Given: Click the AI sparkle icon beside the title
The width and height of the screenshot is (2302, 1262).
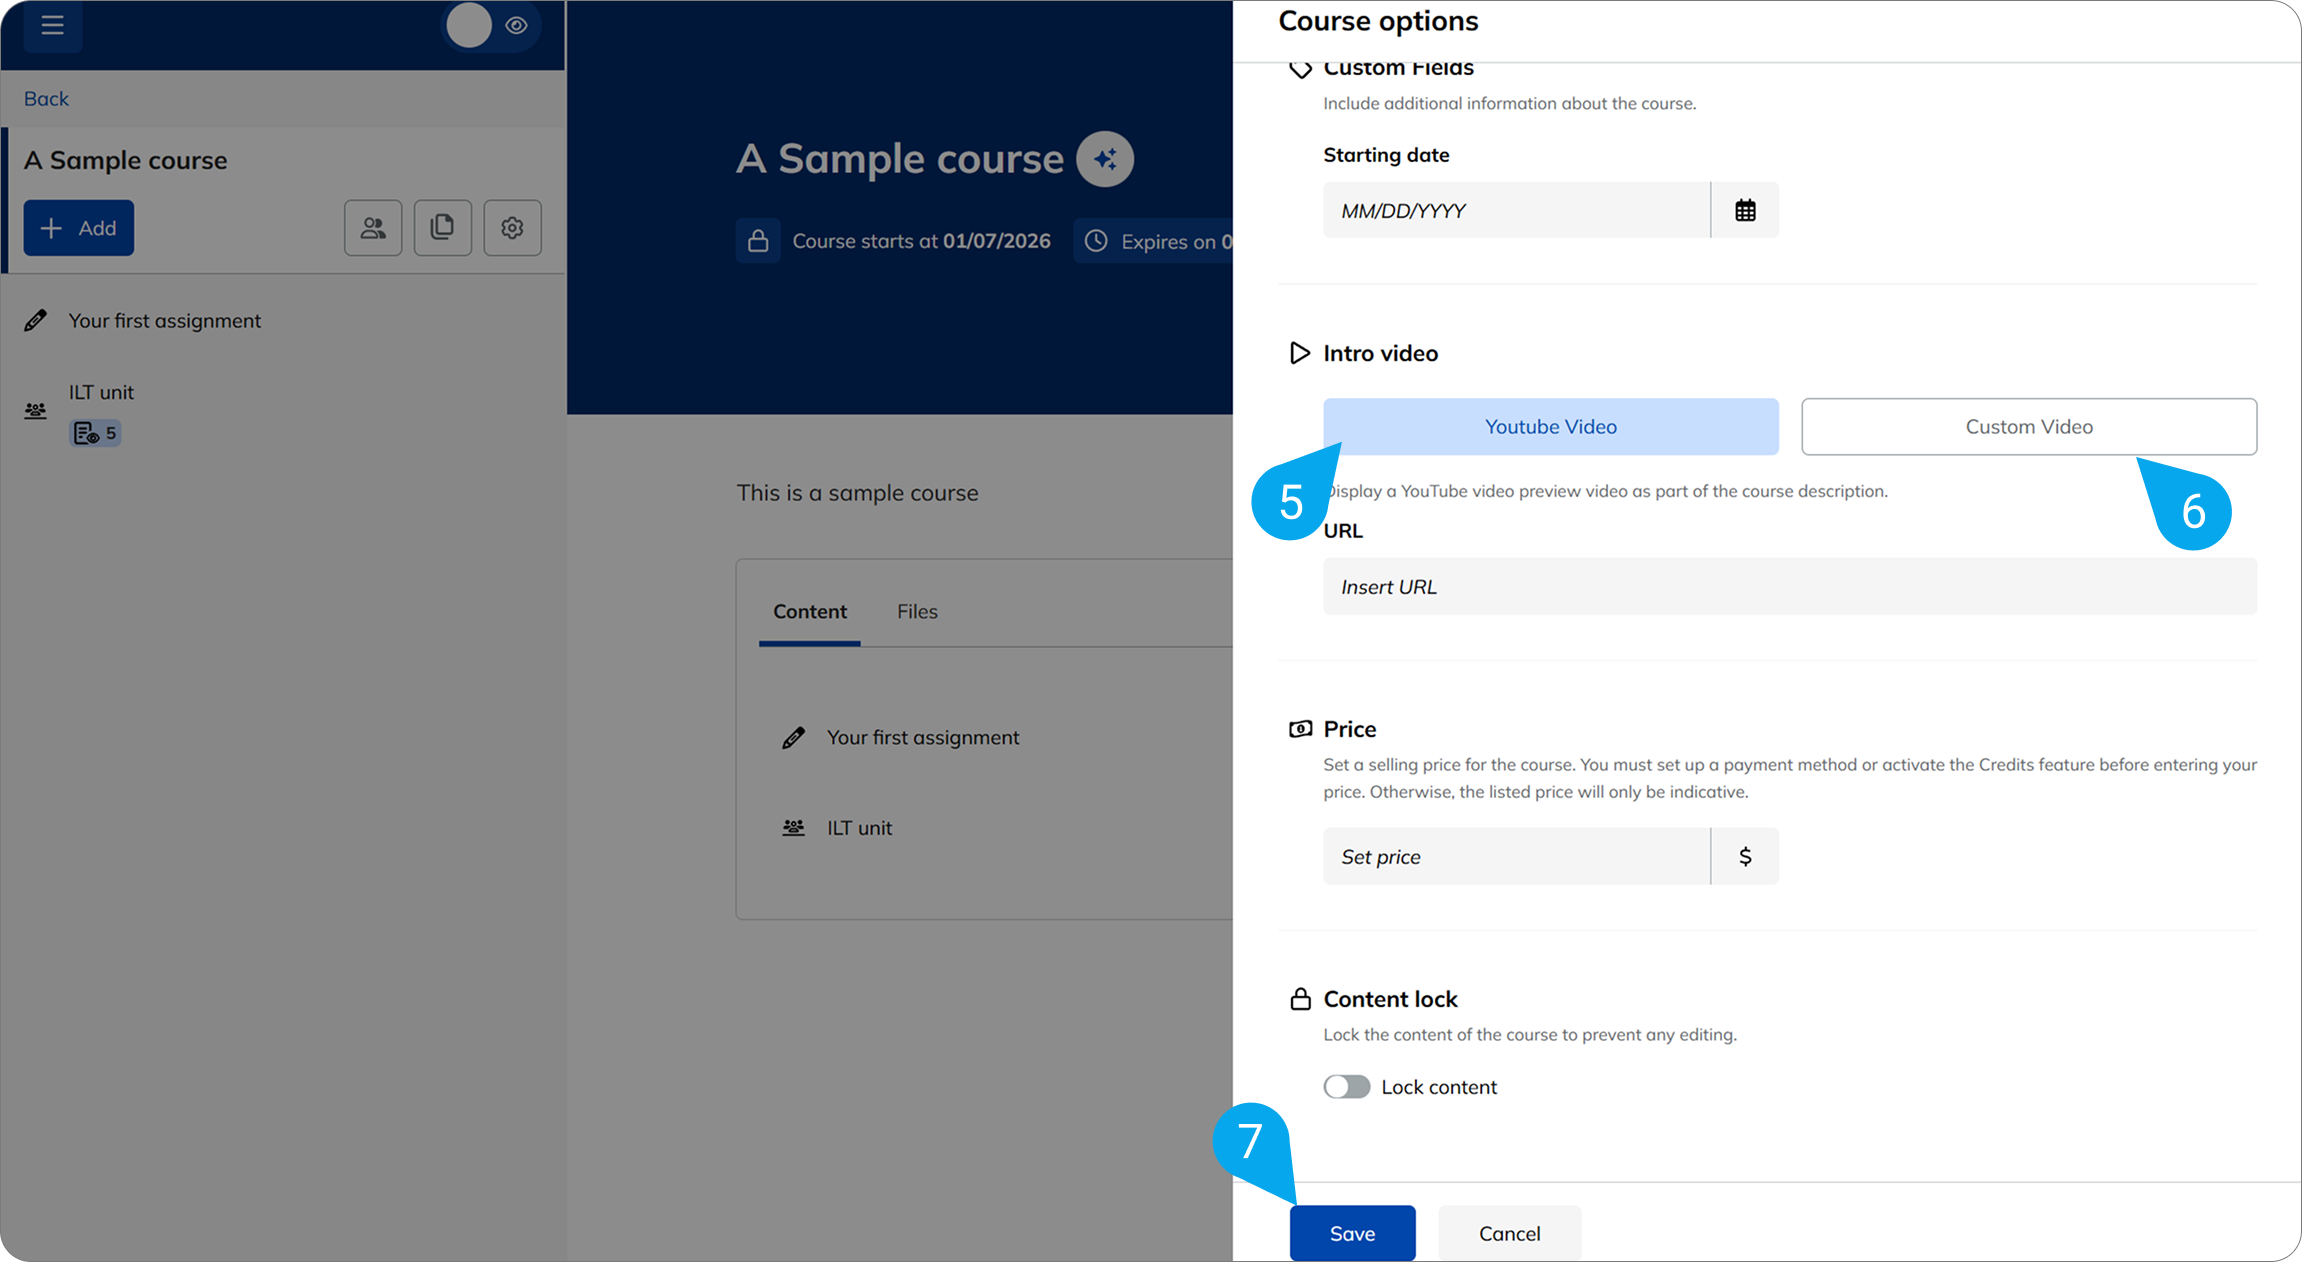Looking at the screenshot, I should tap(1104, 159).
